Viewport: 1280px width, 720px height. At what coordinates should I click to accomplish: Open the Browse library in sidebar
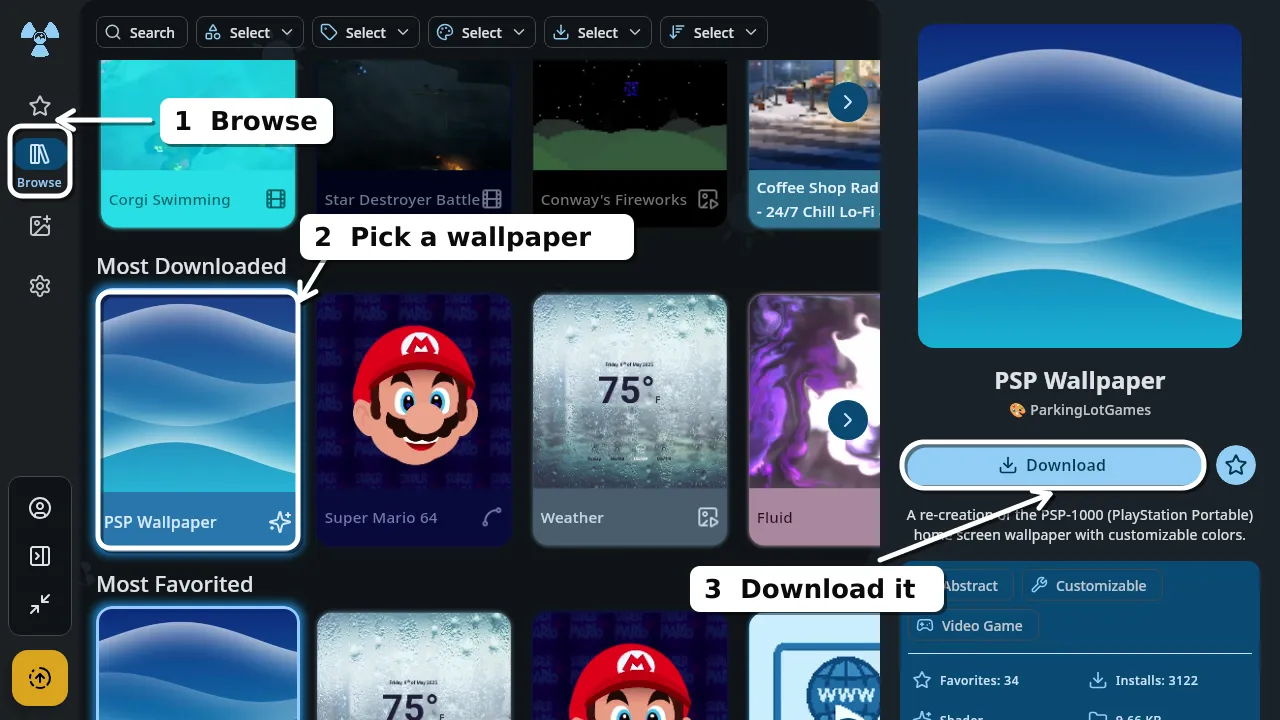point(40,162)
